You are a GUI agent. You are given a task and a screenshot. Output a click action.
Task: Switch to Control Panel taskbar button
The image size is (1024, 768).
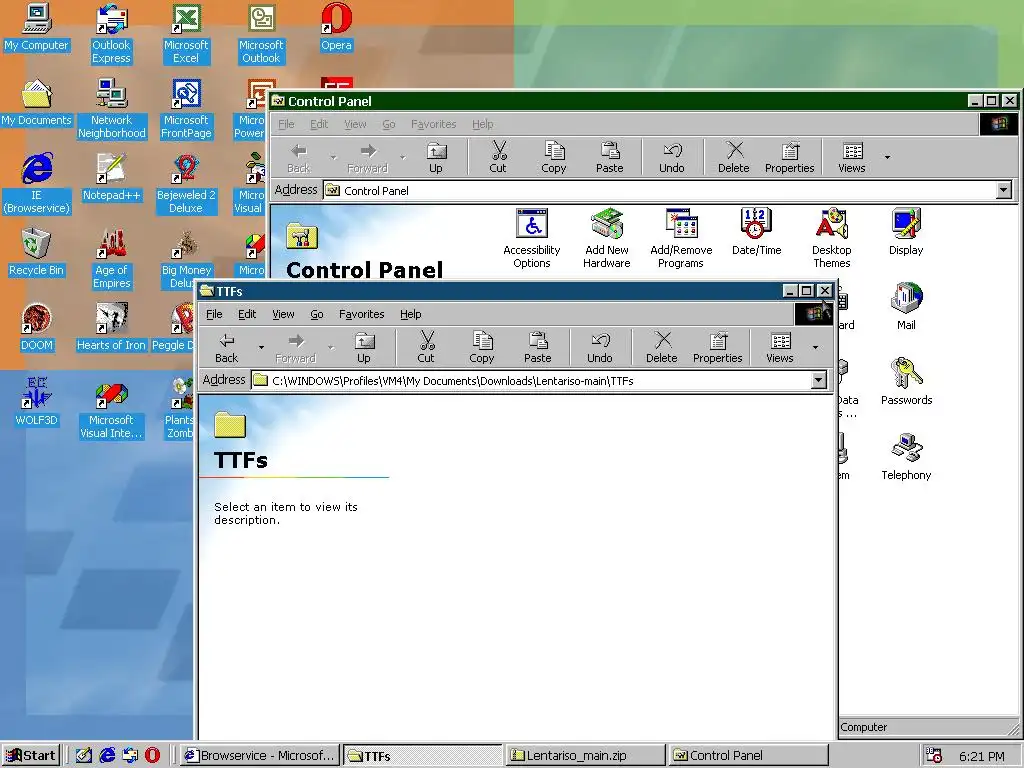[x=748, y=756]
